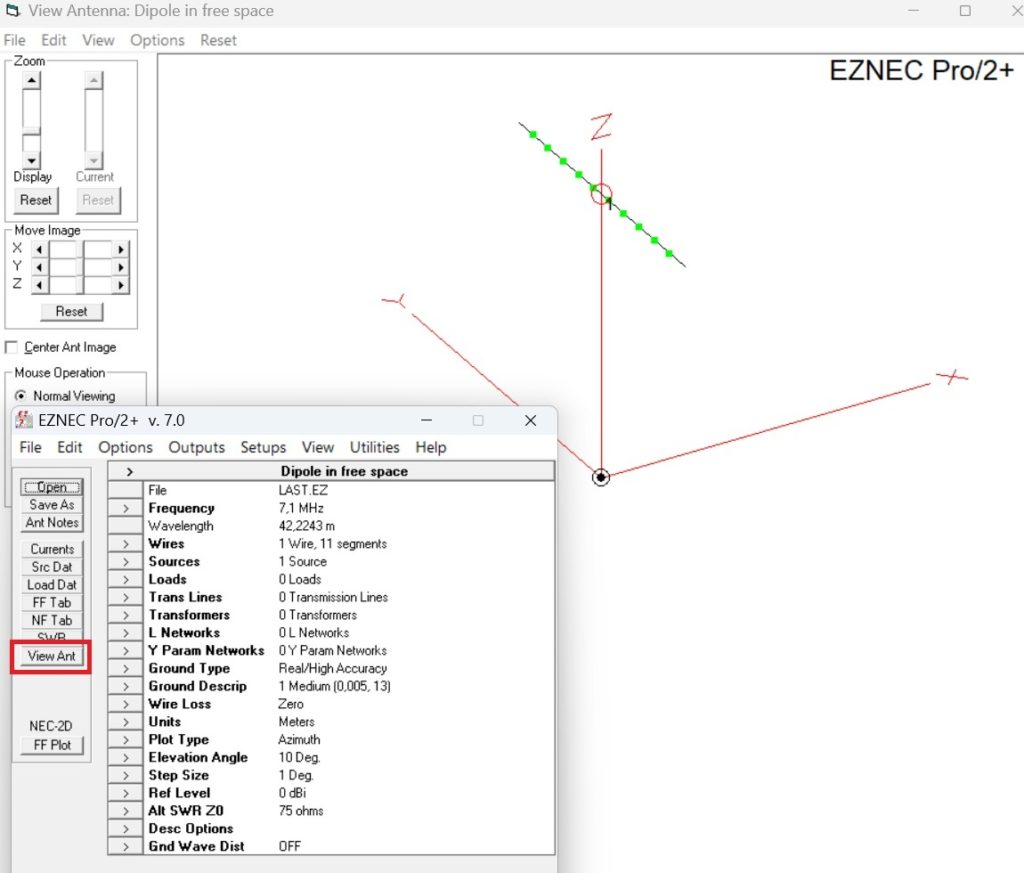Screen dimensions: 1024x873
Task: Click the red source circle on the dipole
Action: click(602, 194)
